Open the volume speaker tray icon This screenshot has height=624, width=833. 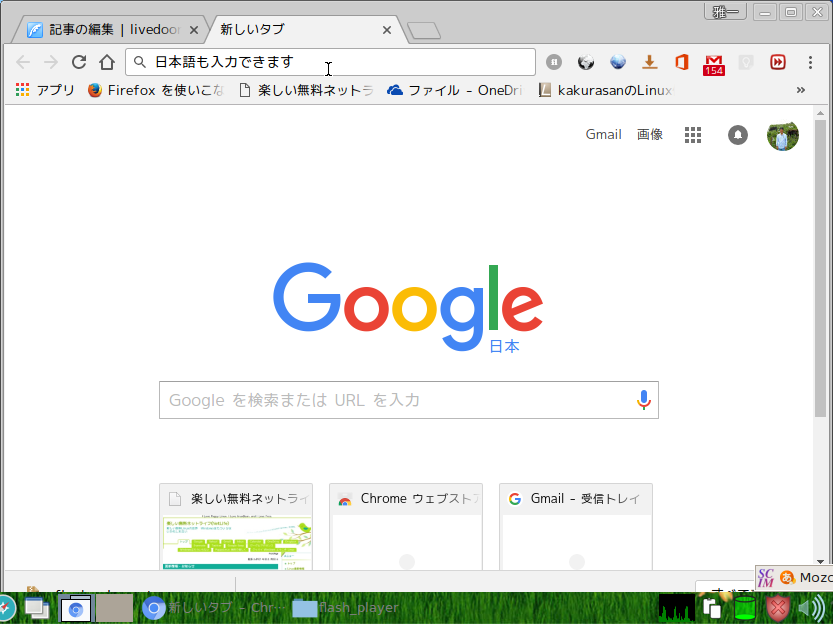coord(811,609)
